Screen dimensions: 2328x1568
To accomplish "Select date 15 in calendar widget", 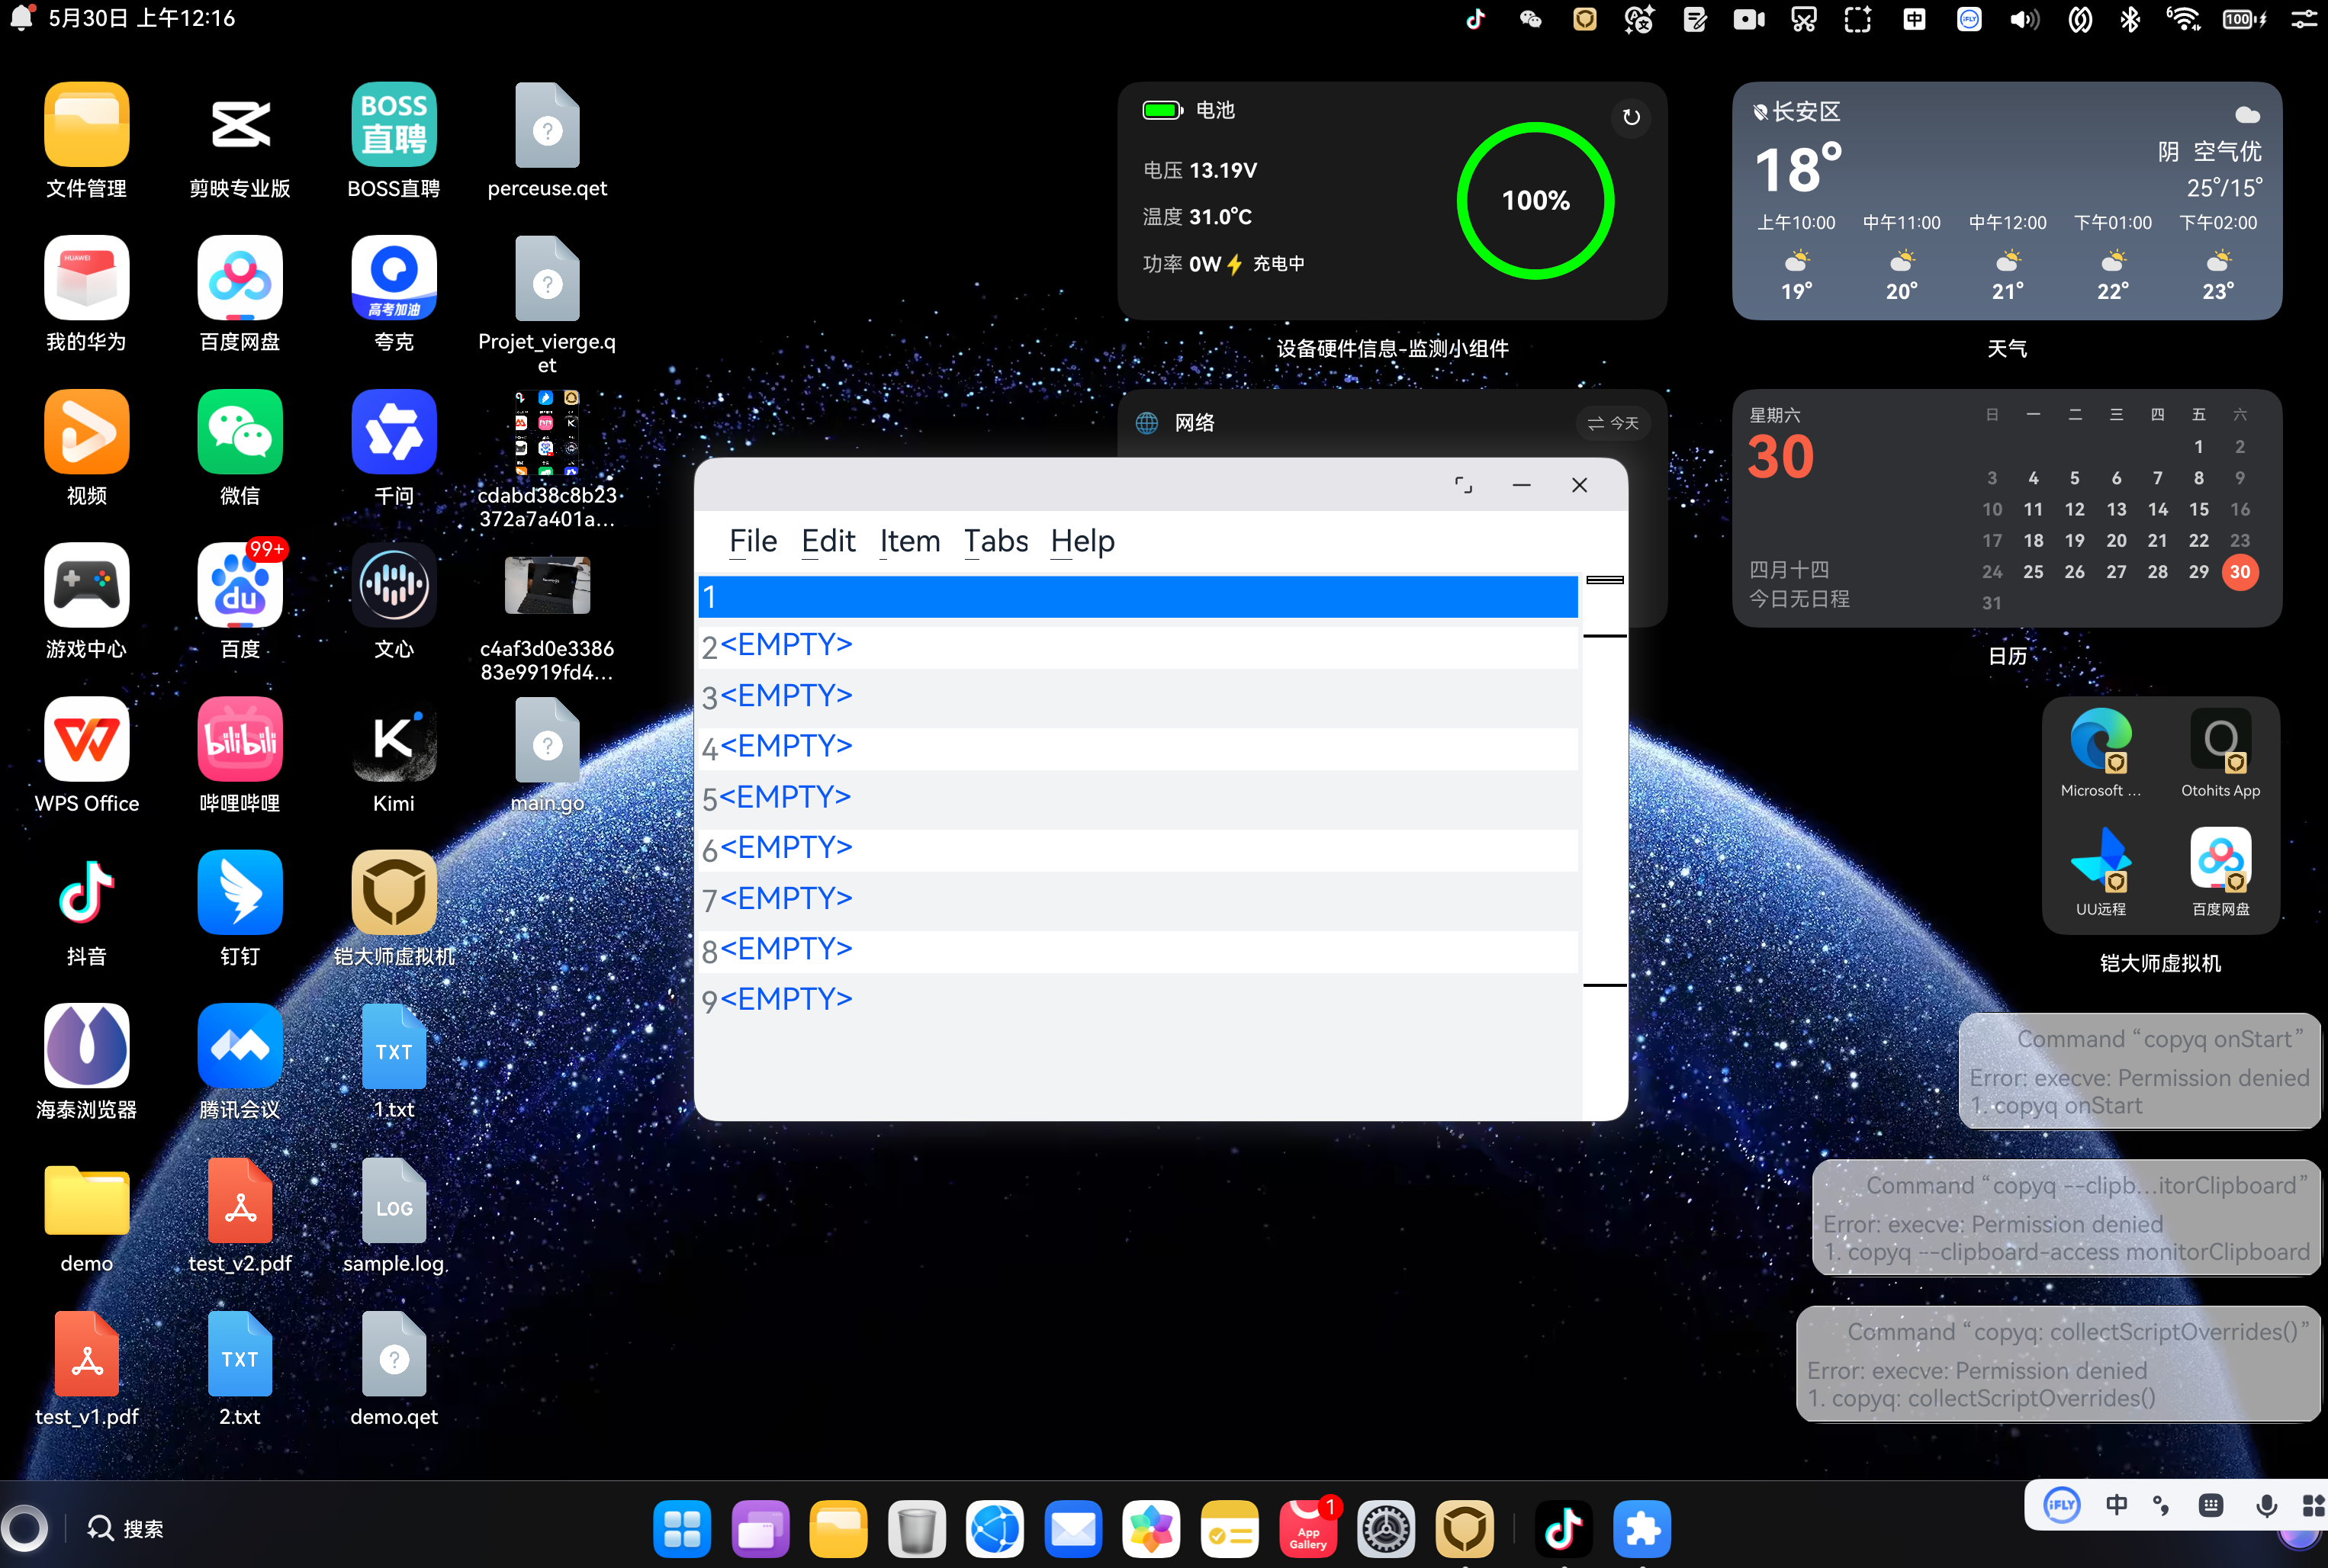I will [2198, 509].
